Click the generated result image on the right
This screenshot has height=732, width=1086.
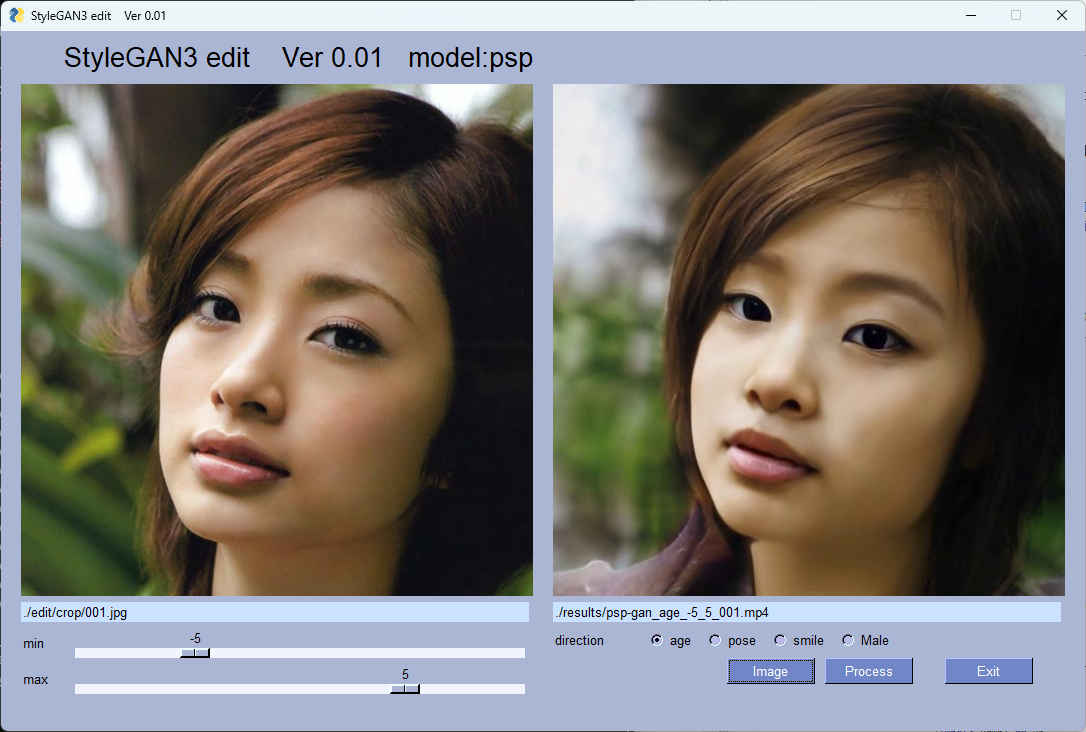(x=808, y=340)
